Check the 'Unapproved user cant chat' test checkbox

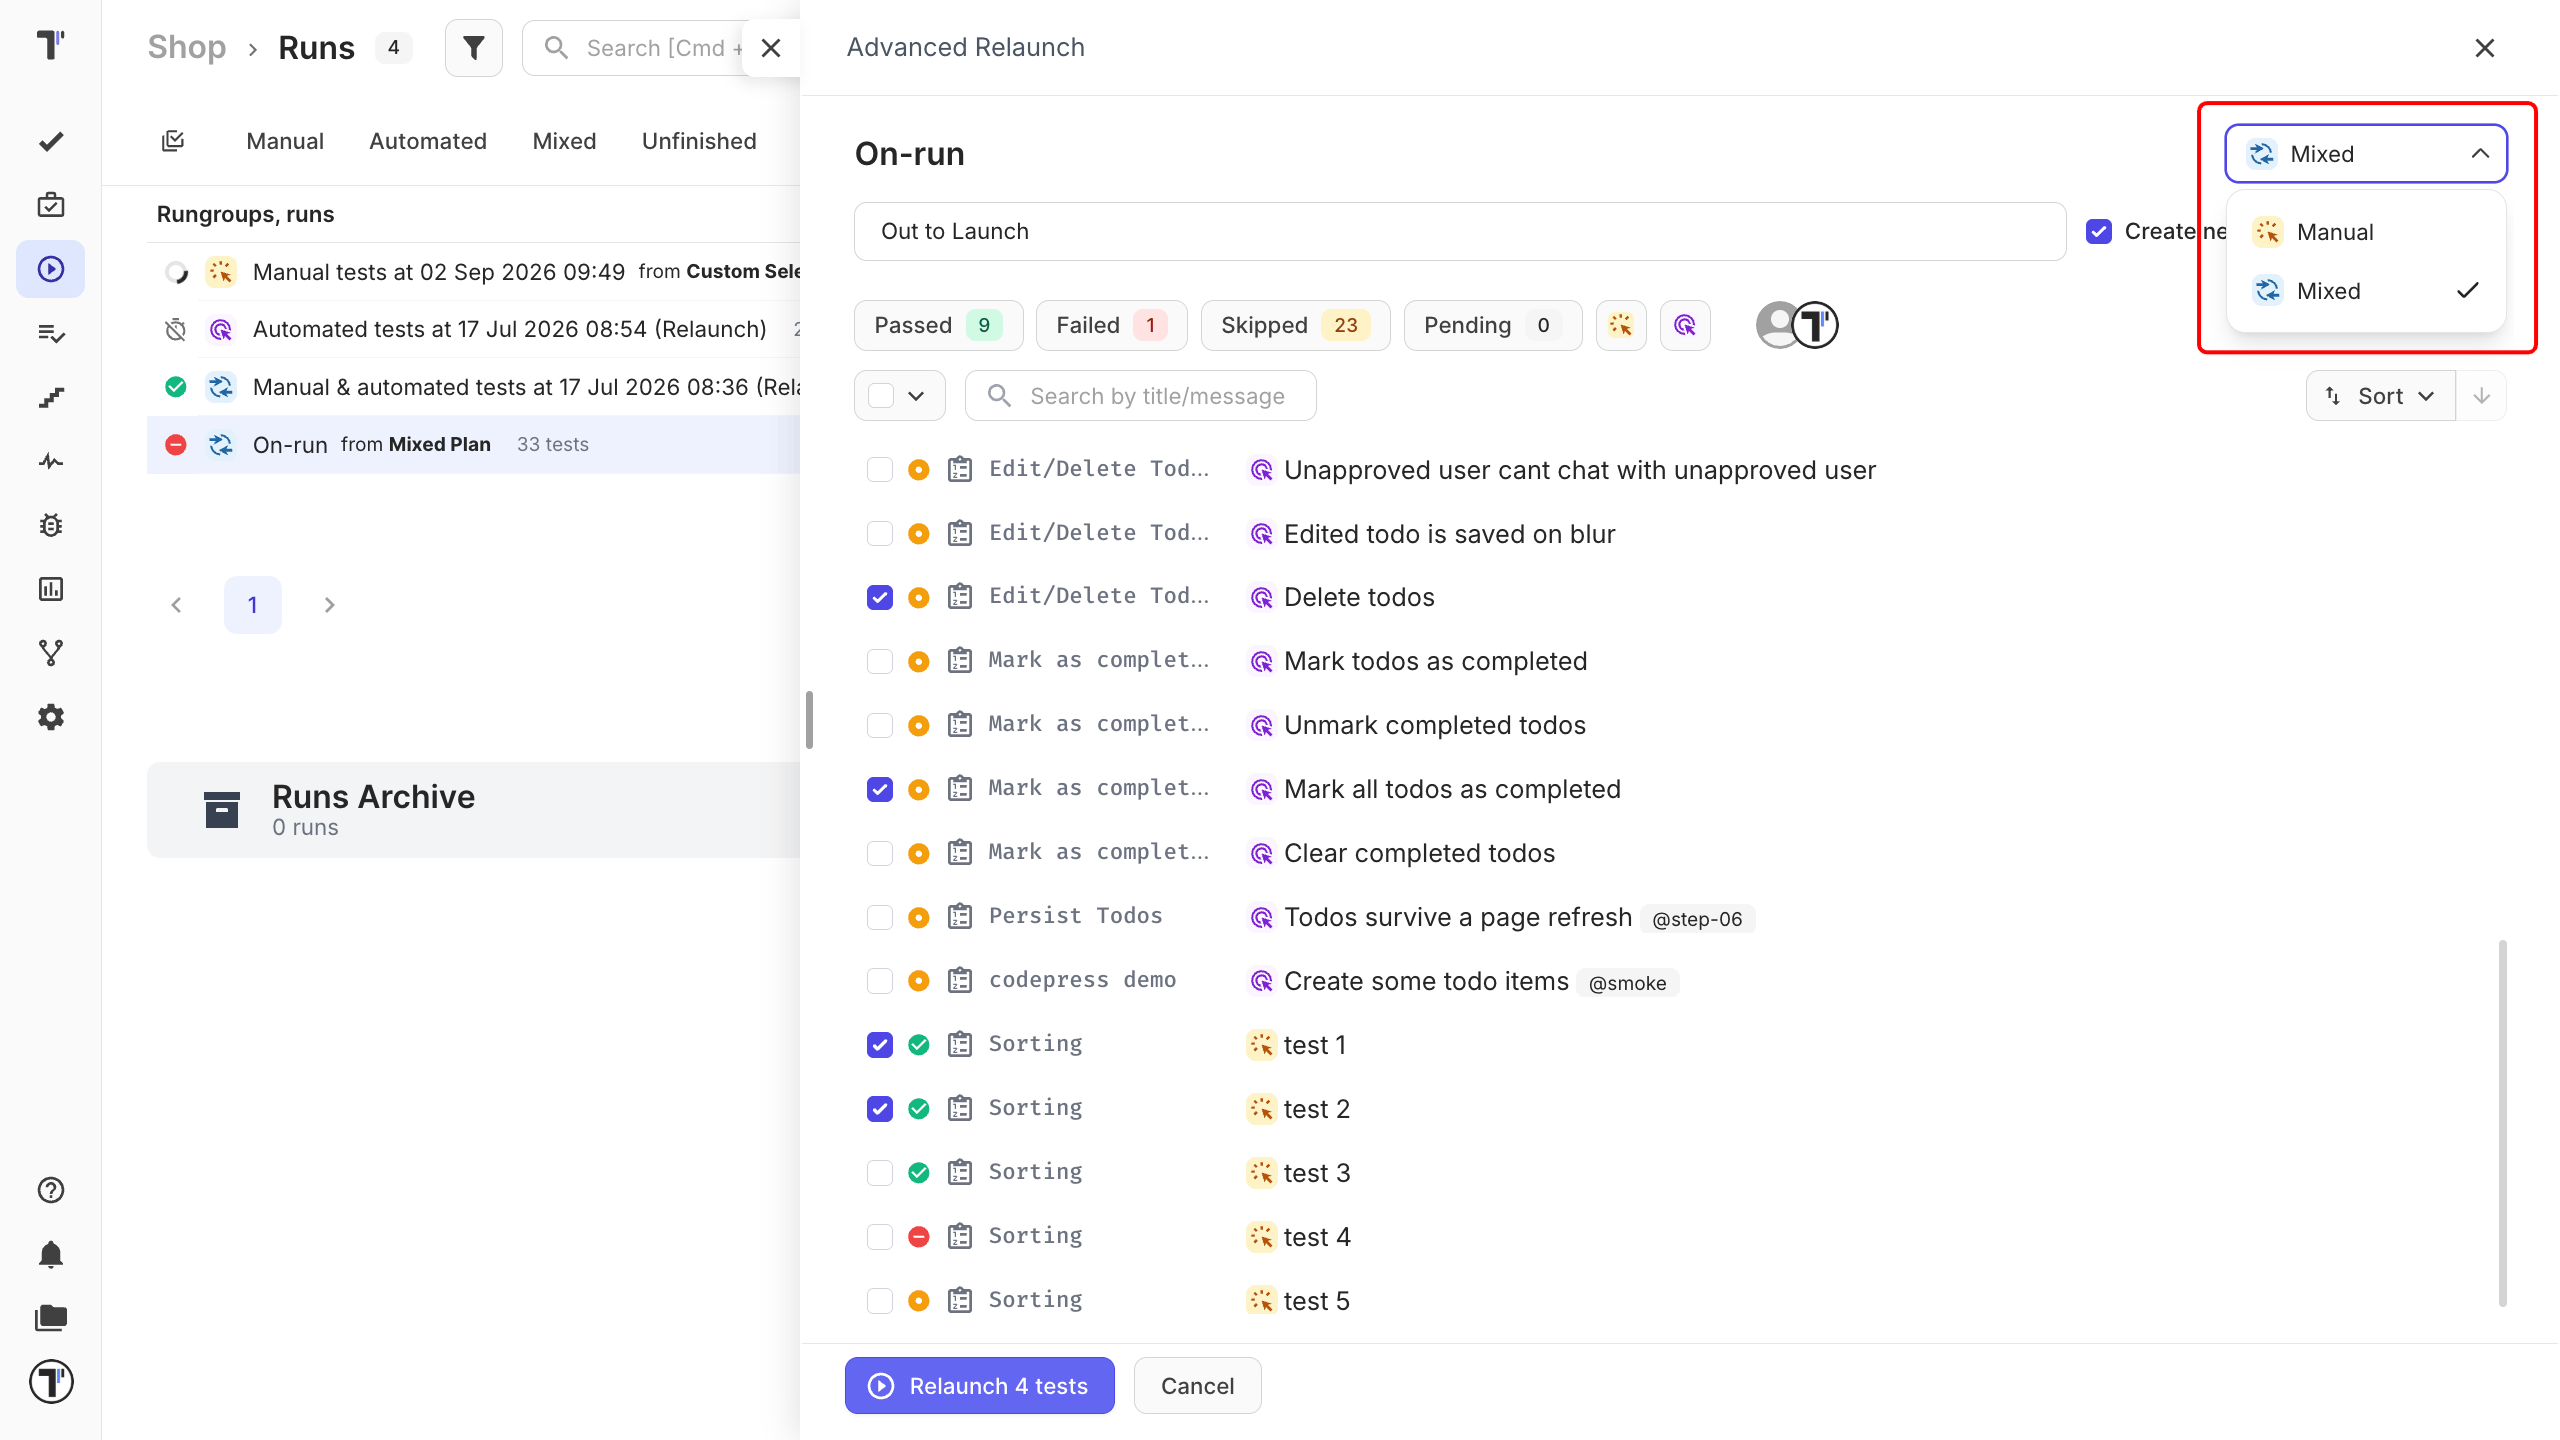[x=880, y=470]
